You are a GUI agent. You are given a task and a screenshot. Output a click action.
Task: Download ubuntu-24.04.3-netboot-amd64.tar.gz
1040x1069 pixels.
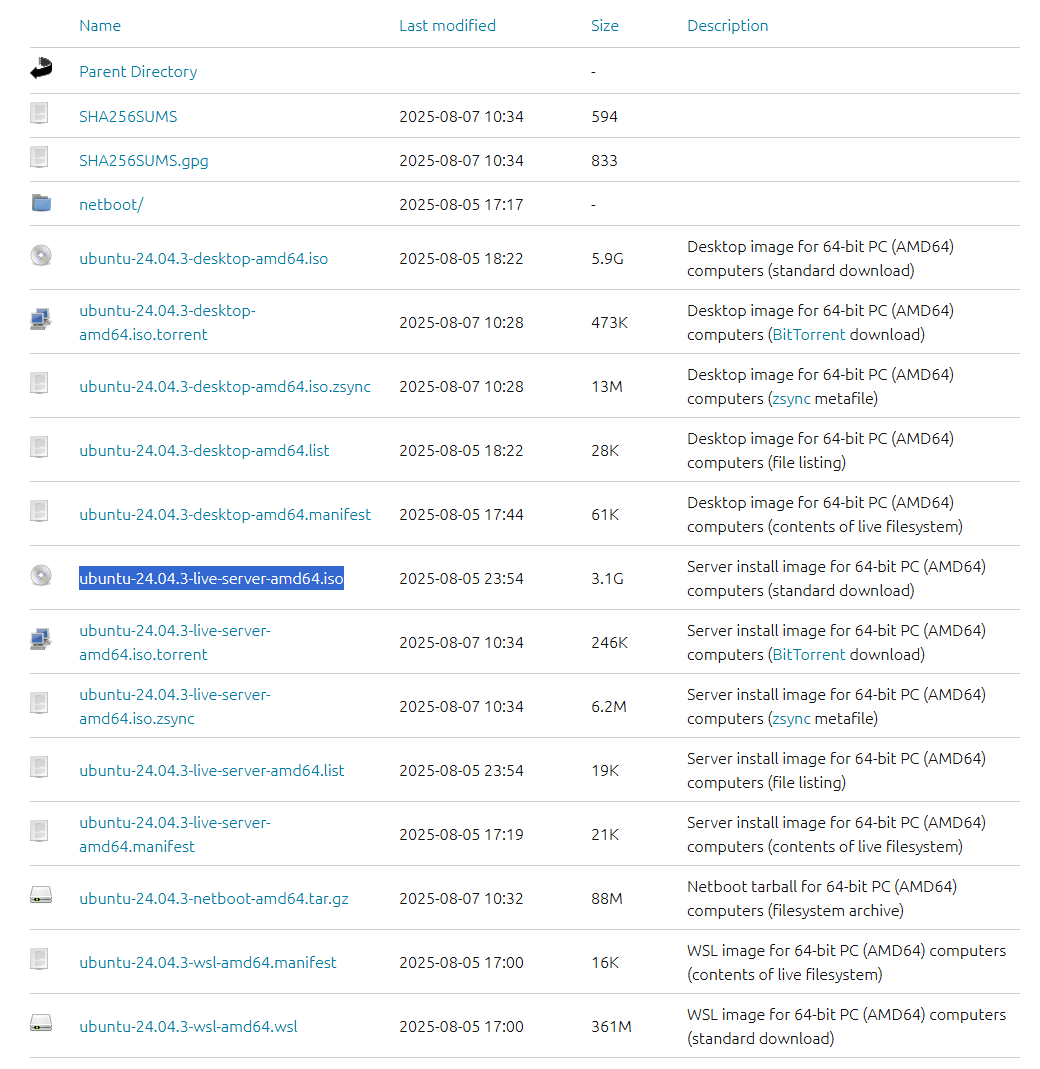(213, 899)
